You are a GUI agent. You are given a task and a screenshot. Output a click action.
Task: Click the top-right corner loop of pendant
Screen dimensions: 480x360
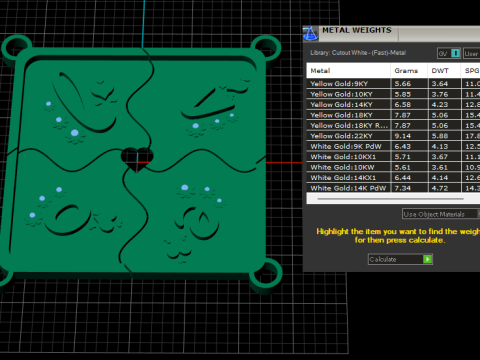tap(266, 49)
